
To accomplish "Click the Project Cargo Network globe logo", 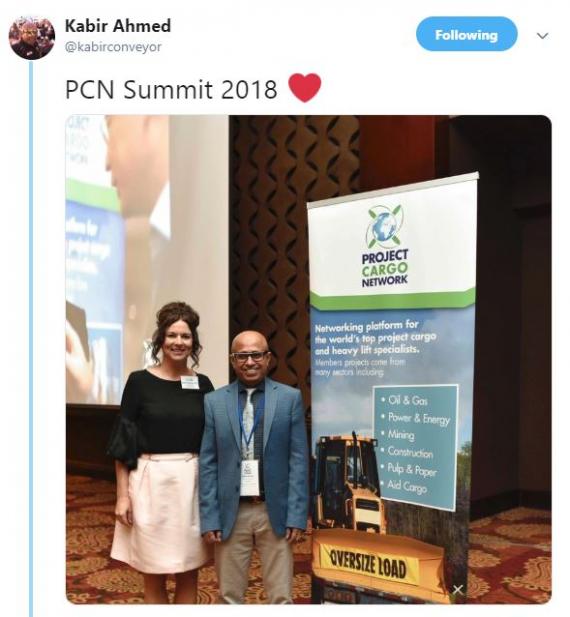I will [384, 227].
